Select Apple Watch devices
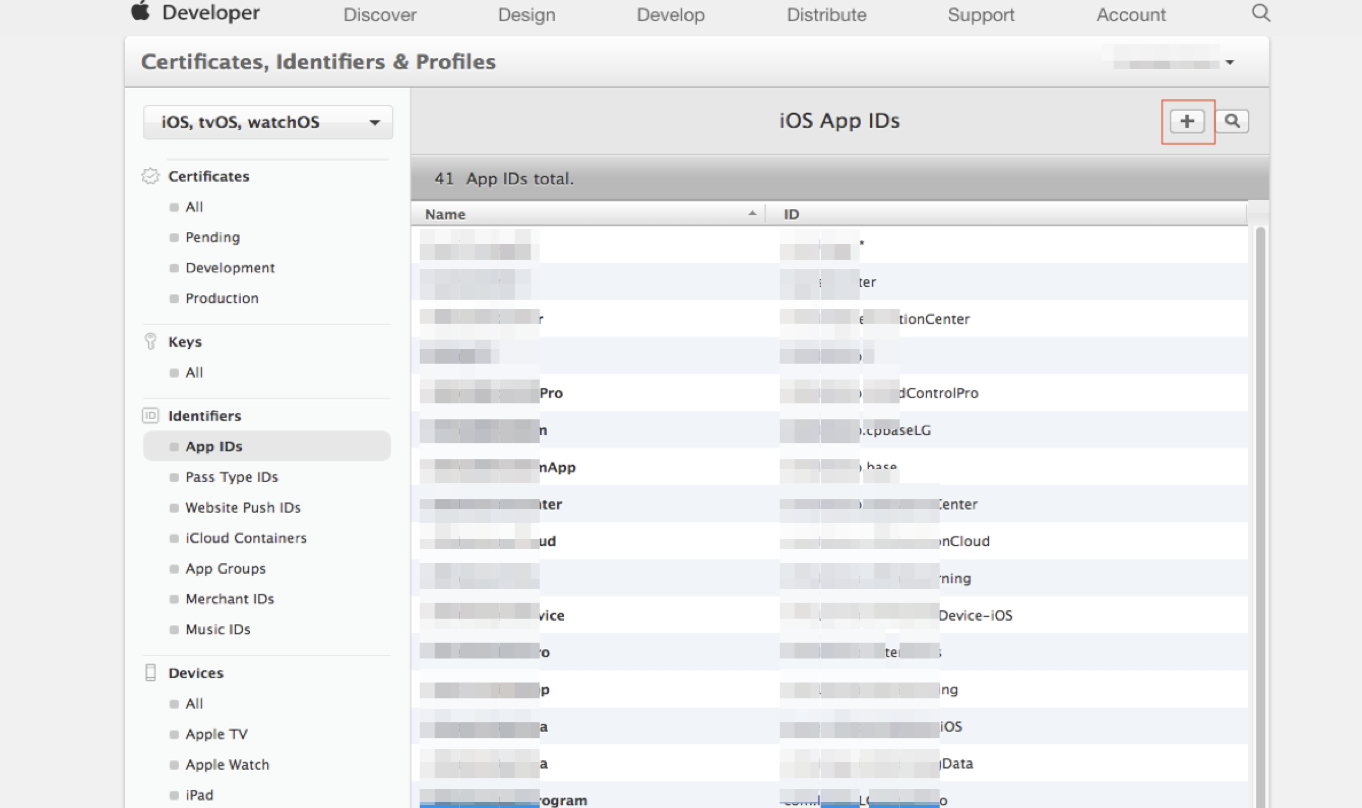The height and width of the screenshot is (808, 1362). point(227,764)
